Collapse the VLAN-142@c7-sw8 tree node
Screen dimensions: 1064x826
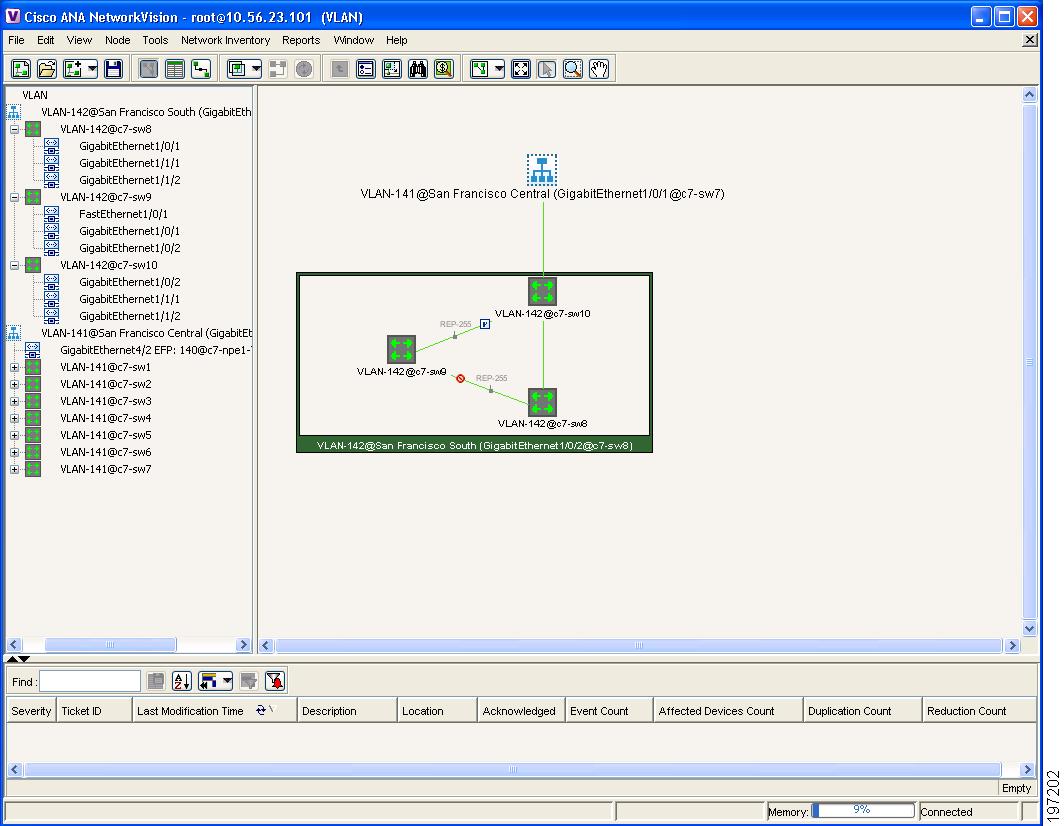(x=14, y=129)
